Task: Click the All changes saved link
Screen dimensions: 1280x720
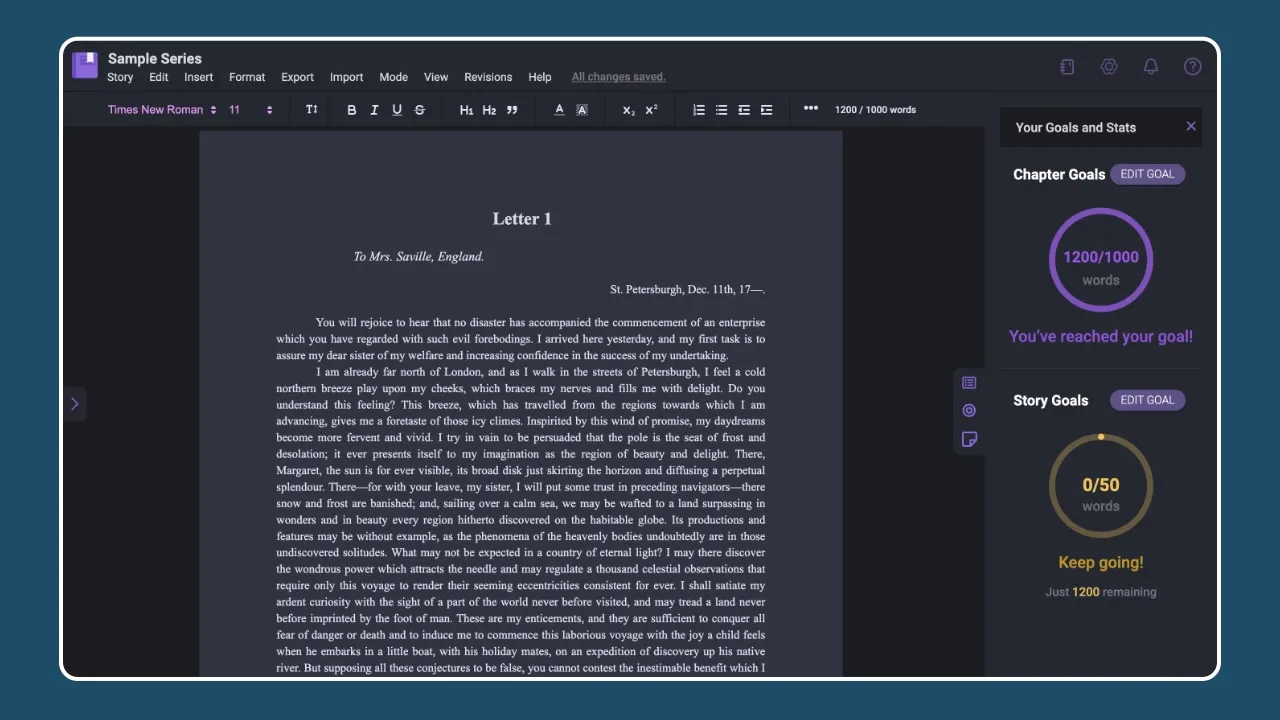Action: coord(618,76)
